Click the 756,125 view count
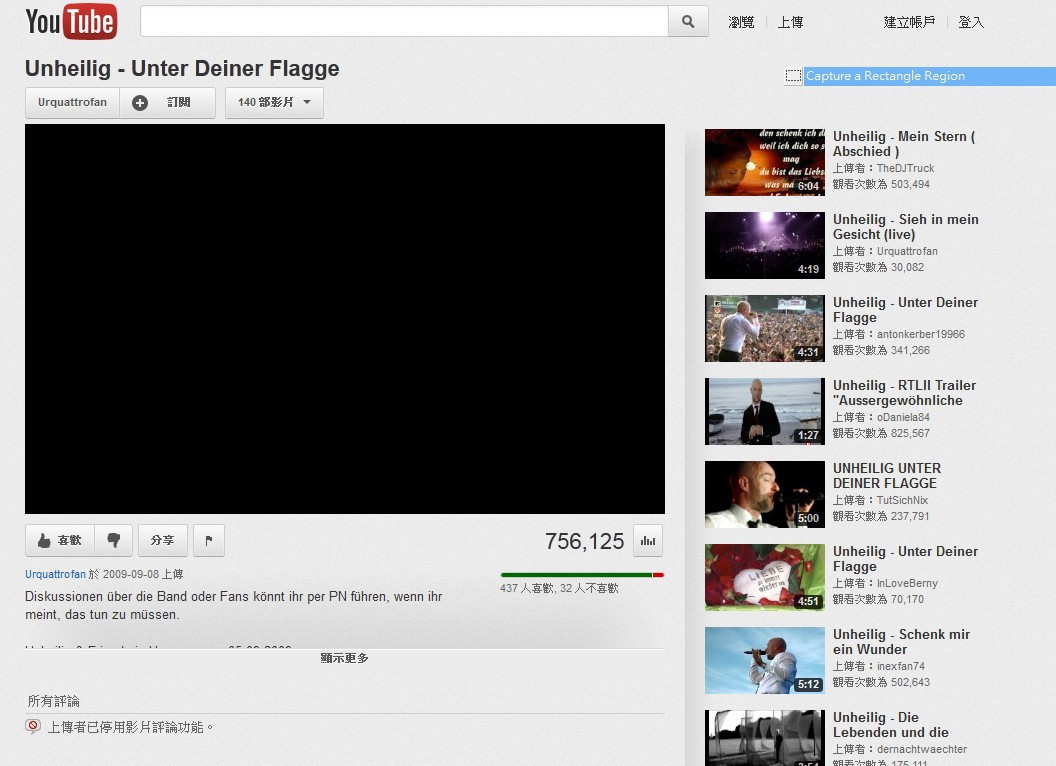Image resolution: width=1056 pixels, height=766 pixels. tap(585, 541)
